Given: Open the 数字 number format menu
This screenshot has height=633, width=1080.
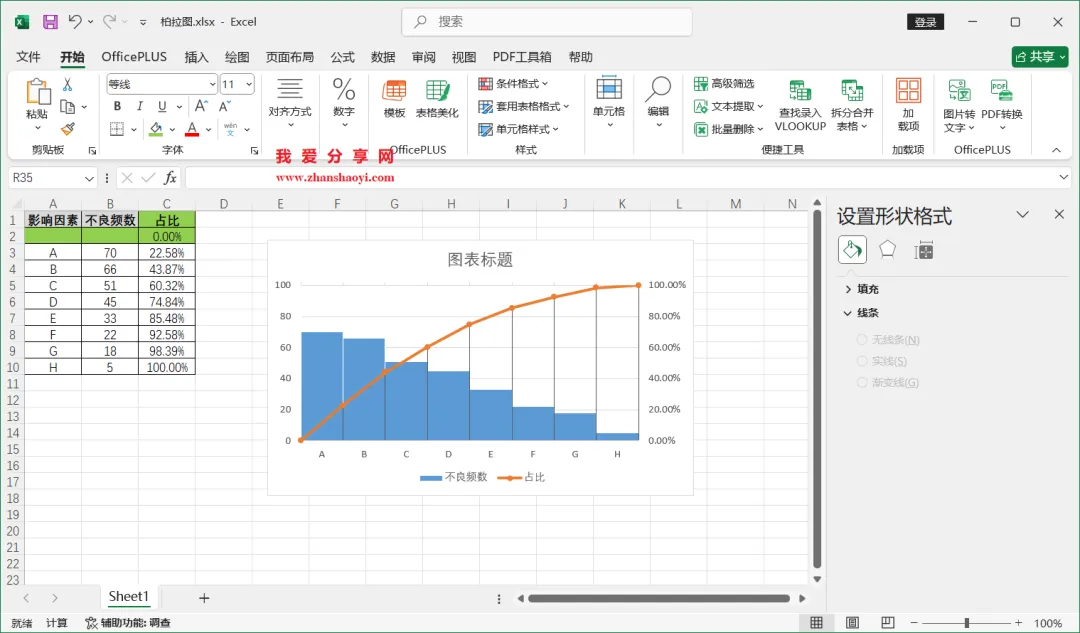Looking at the screenshot, I should 344,103.
